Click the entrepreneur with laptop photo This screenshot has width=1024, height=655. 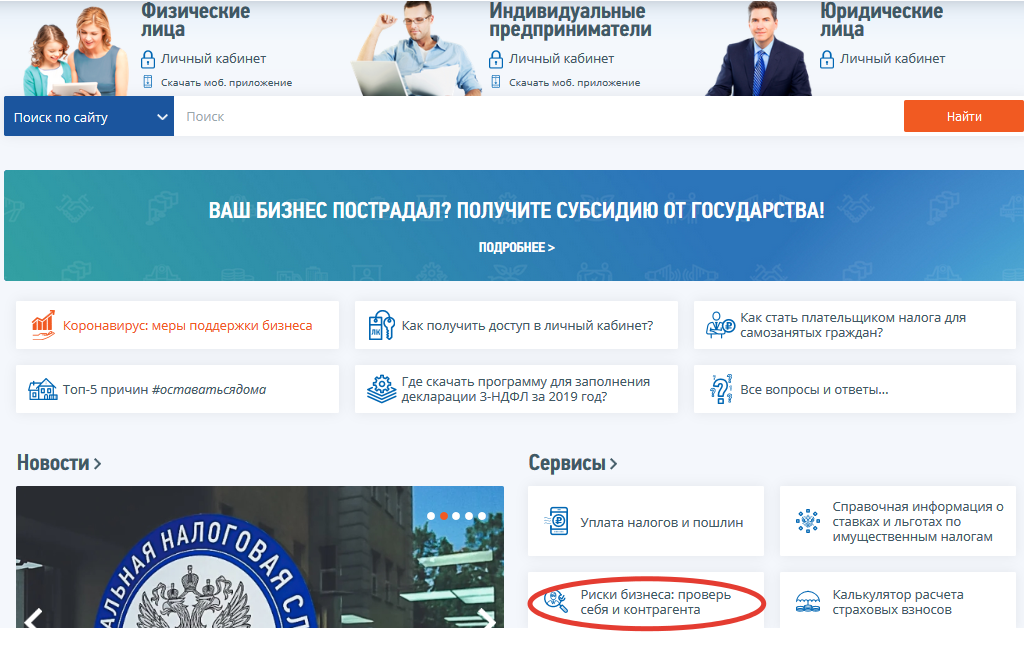coord(416,49)
